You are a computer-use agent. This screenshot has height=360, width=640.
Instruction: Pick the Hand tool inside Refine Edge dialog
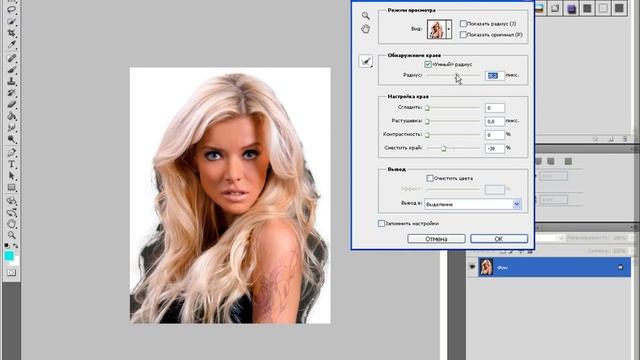tap(365, 29)
